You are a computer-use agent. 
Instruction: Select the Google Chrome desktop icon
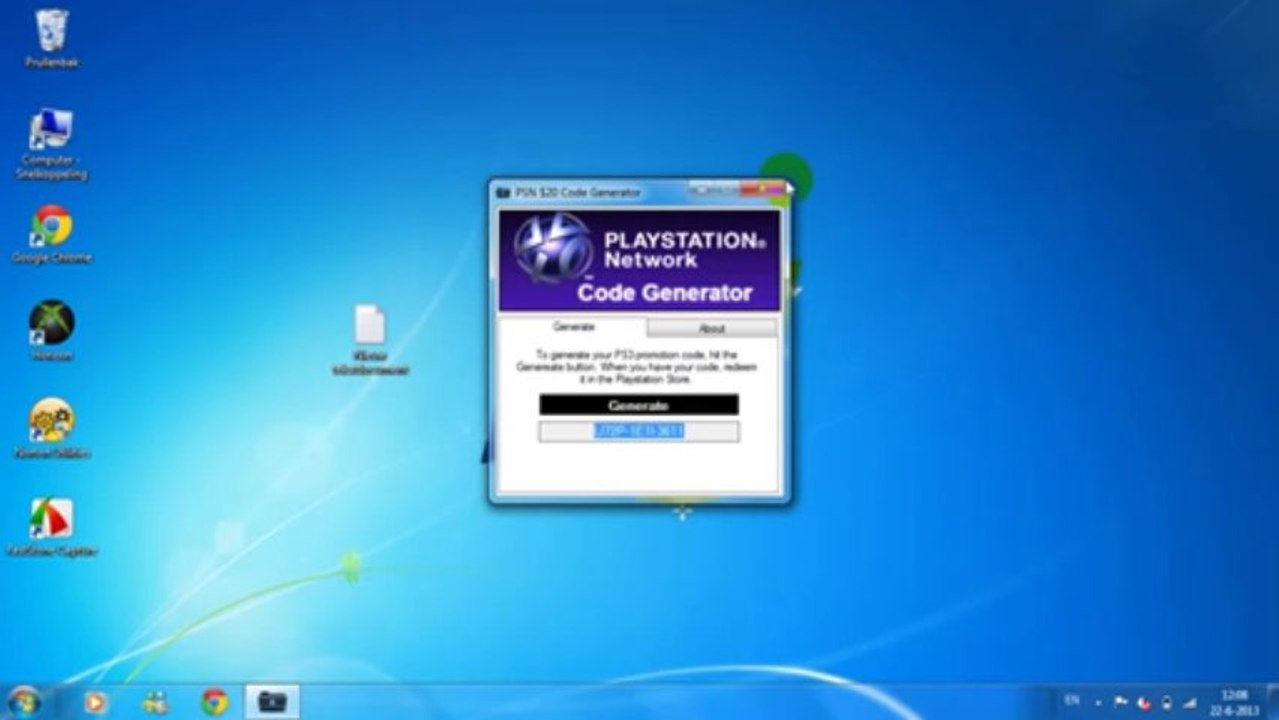tap(51, 235)
